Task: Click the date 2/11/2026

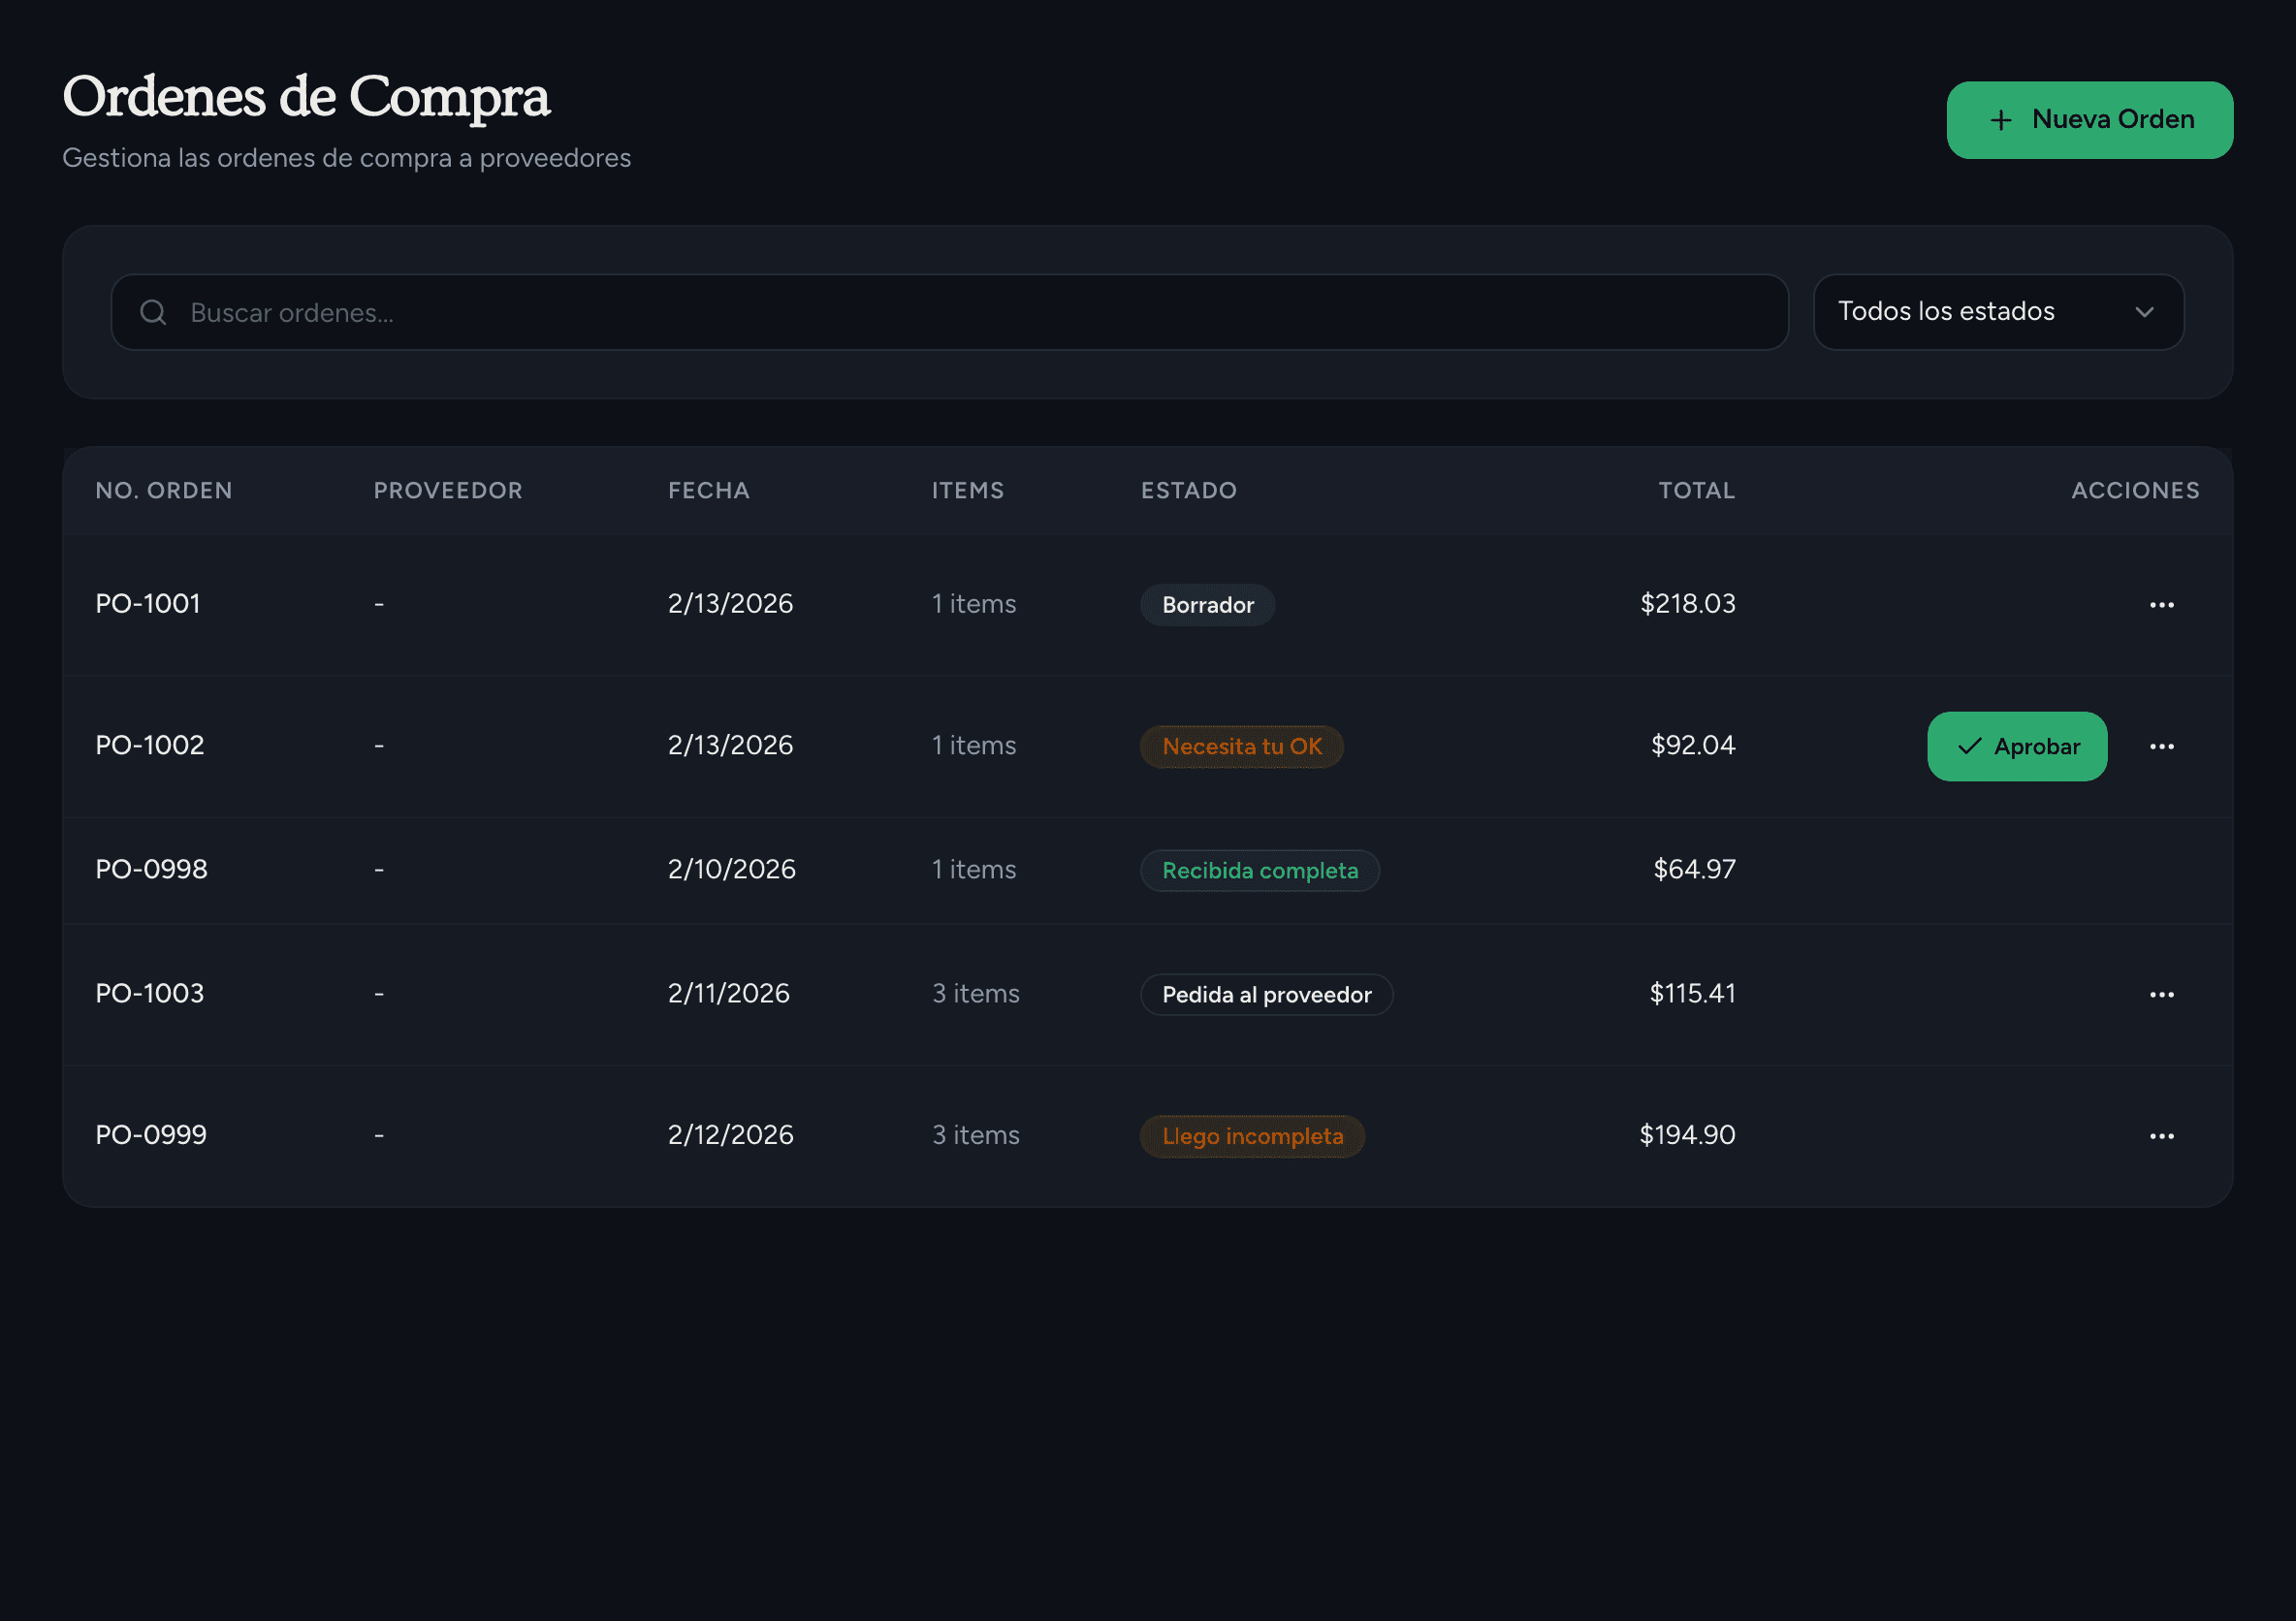Action: pyautogui.click(x=729, y=994)
